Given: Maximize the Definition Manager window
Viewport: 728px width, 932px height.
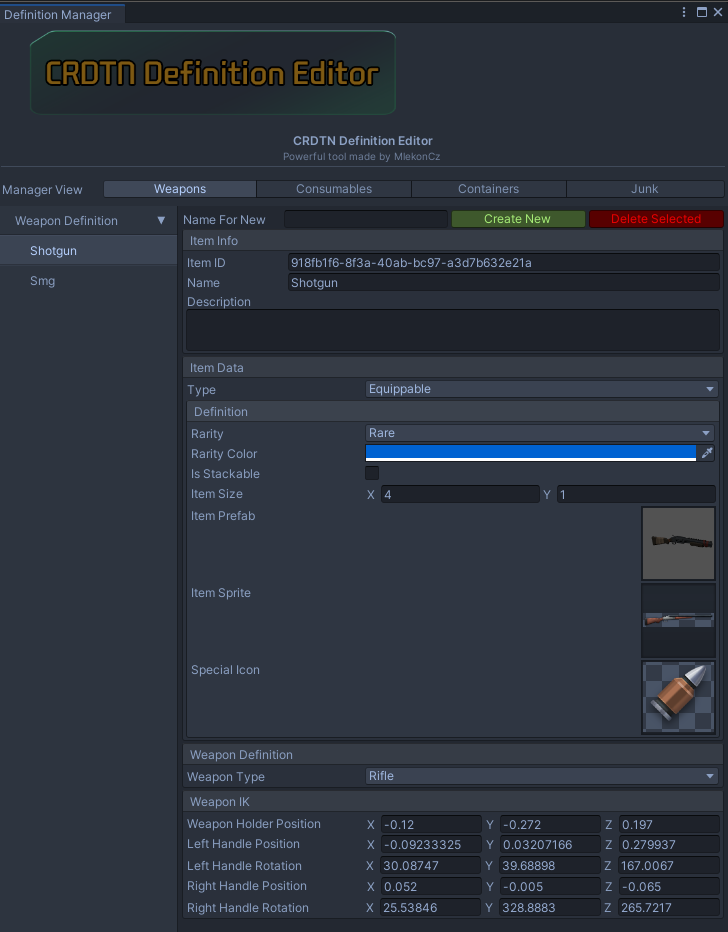Looking at the screenshot, I should pyautogui.click(x=701, y=12).
